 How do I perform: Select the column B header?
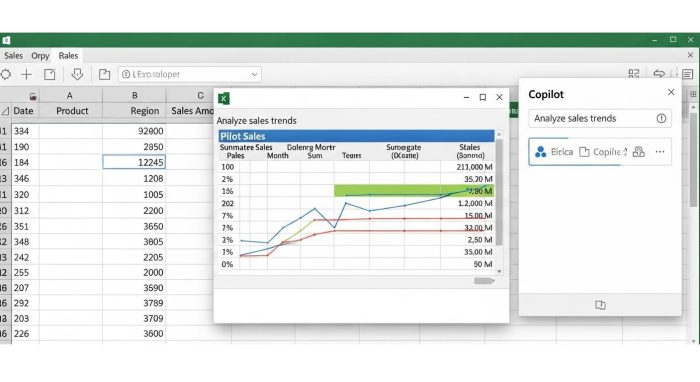pyautogui.click(x=134, y=96)
